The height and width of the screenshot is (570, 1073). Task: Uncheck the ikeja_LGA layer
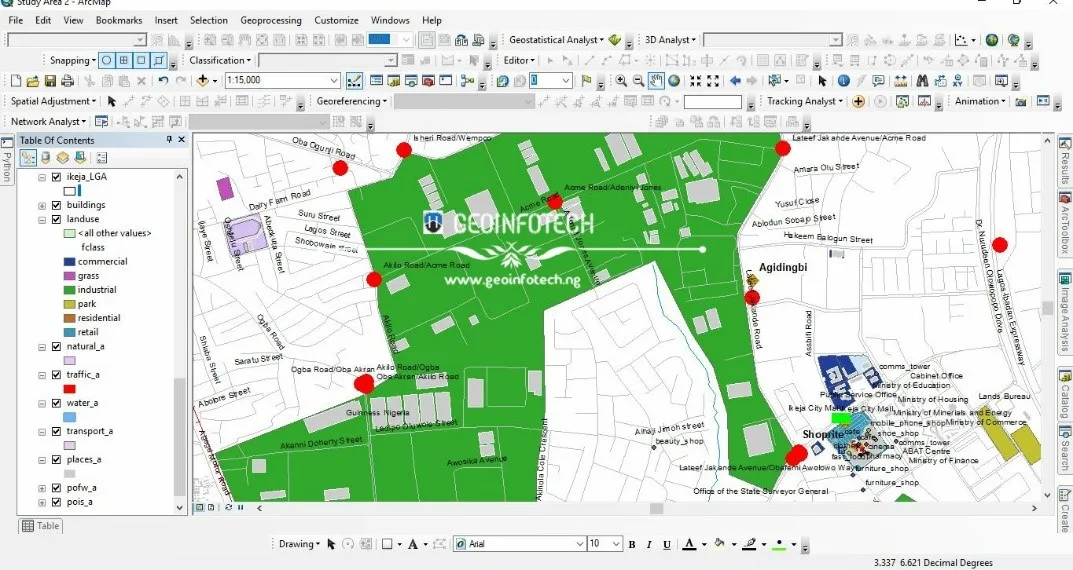coord(57,177)
